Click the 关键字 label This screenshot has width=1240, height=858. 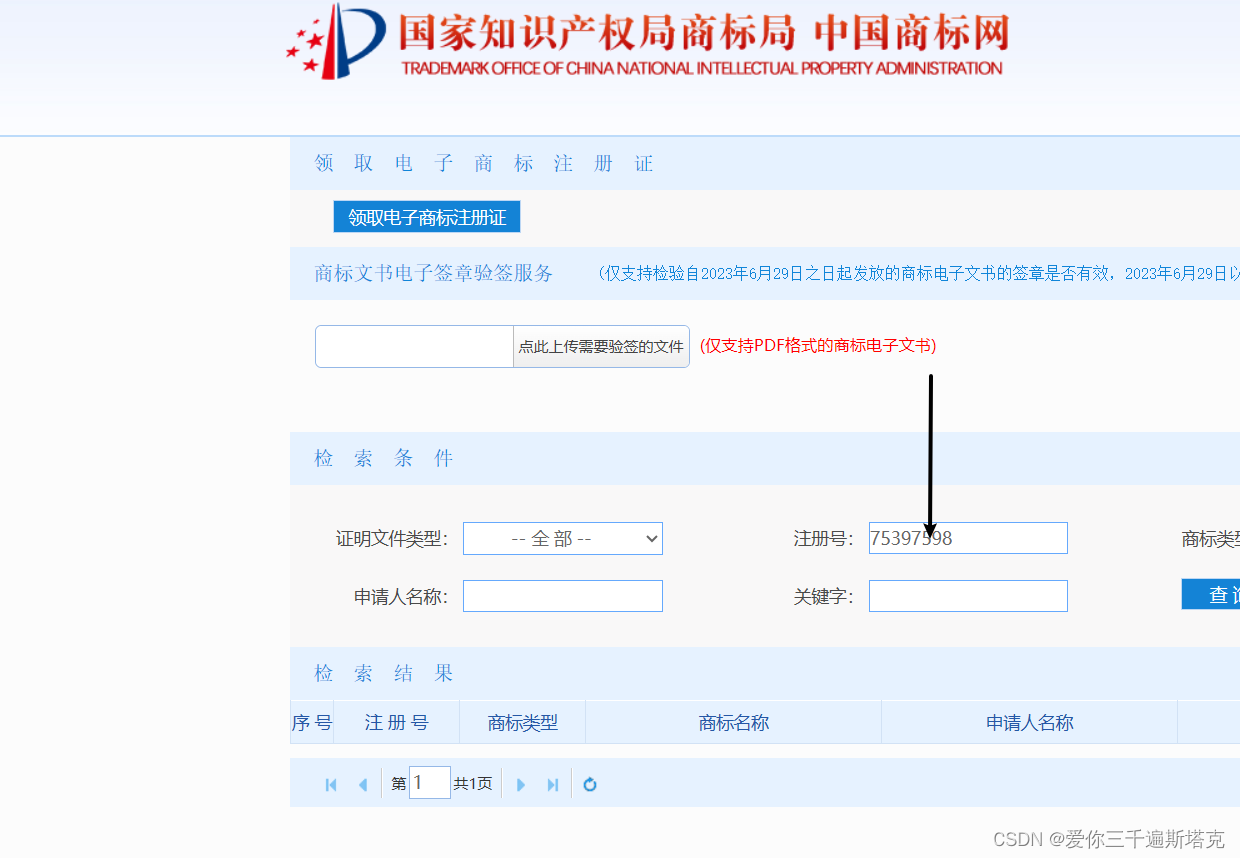click(x=824, y=597)
